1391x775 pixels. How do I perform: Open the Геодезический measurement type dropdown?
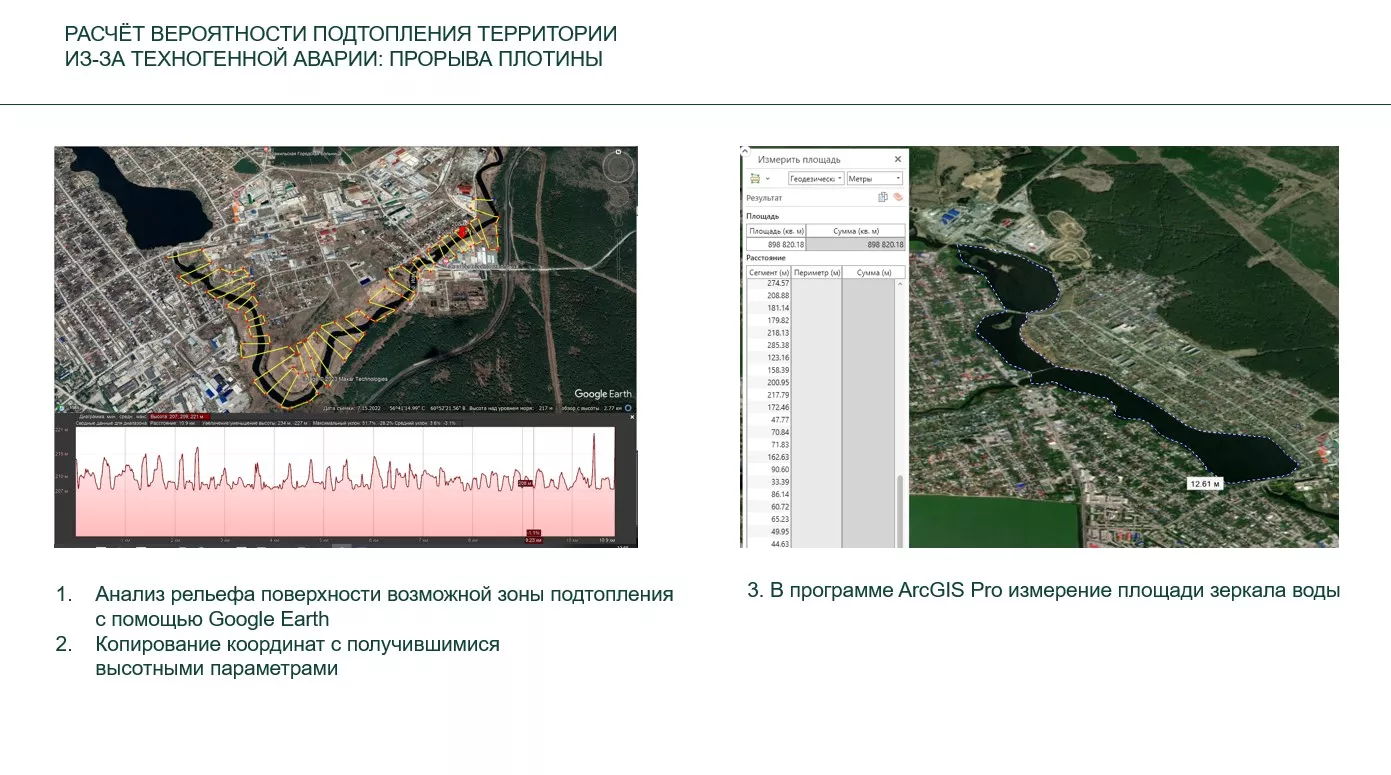(x=816, y=179)
